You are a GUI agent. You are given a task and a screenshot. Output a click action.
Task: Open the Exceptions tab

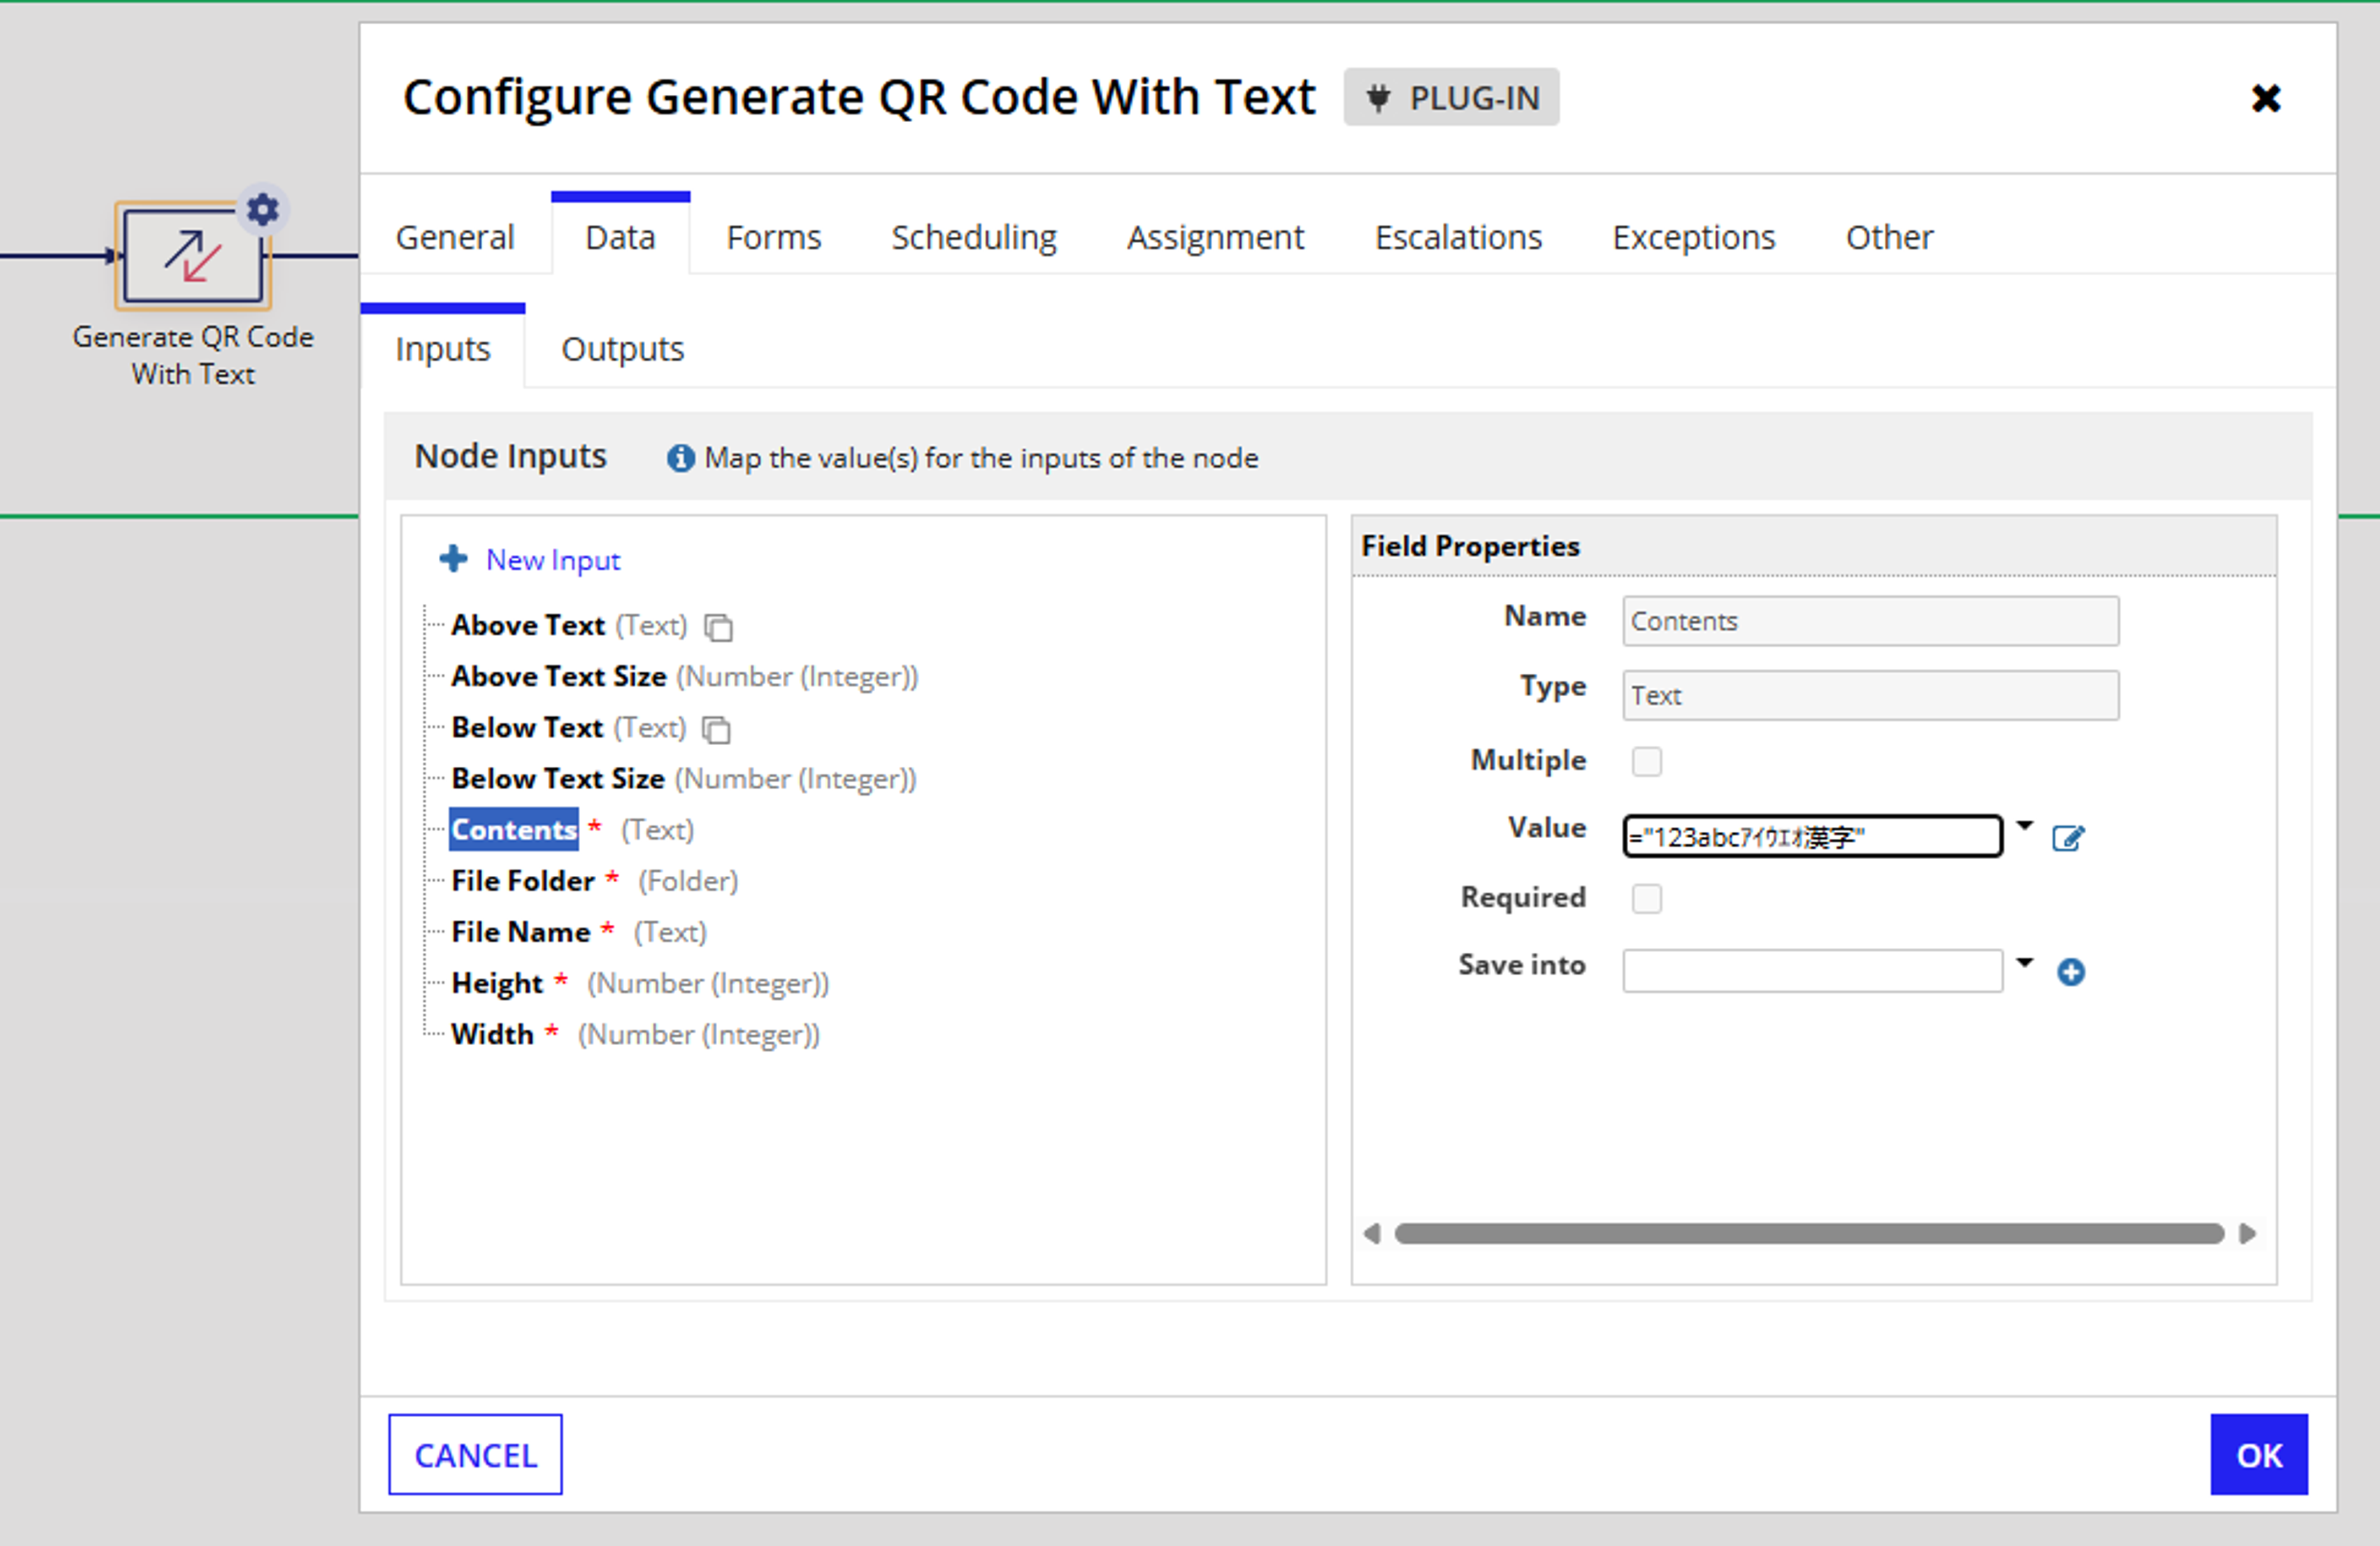pos(1693,237)
